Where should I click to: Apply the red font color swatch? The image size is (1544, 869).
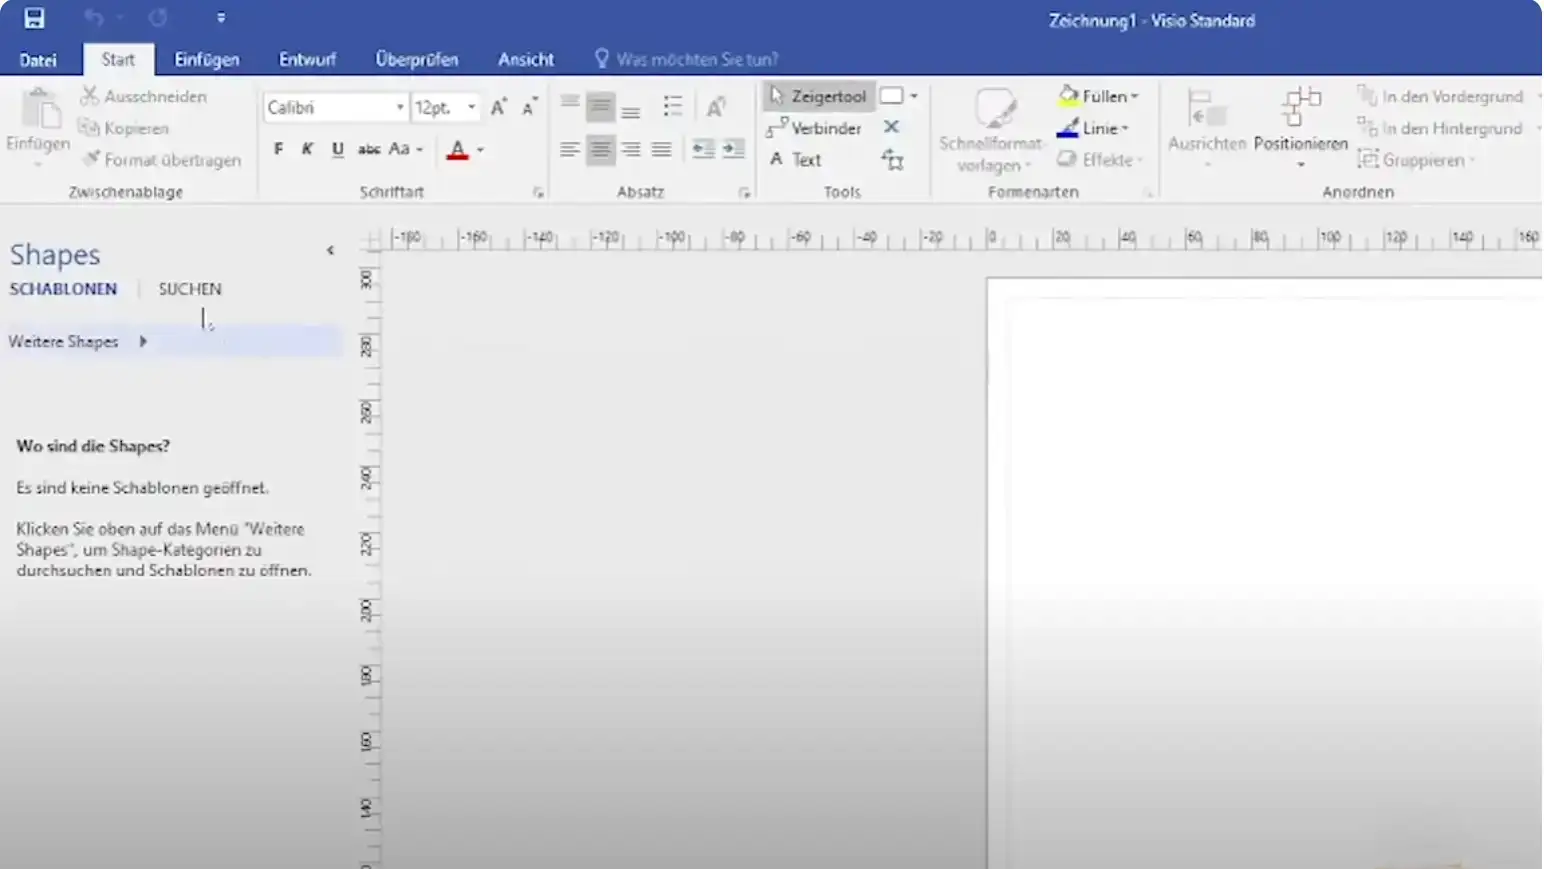(x=458, y=150)
